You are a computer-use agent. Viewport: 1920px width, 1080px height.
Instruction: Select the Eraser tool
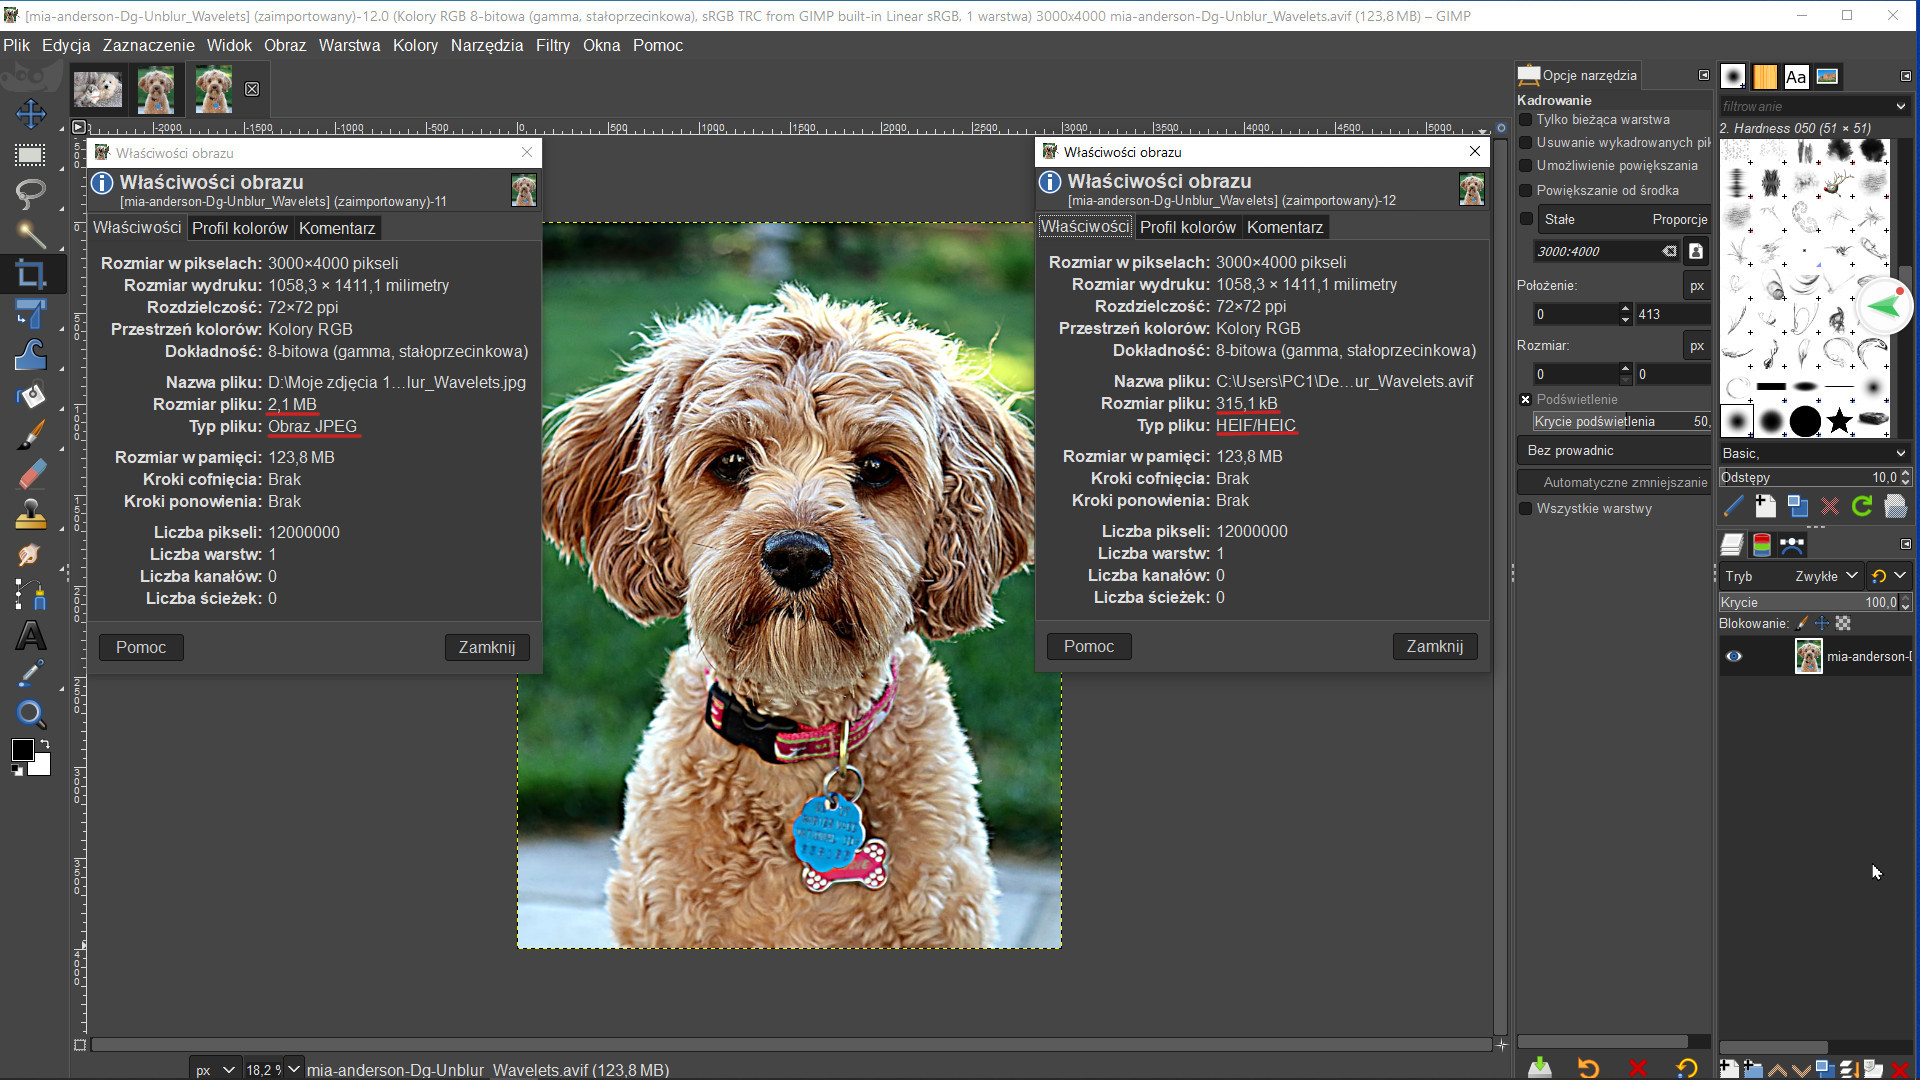(x=30, y=475)
